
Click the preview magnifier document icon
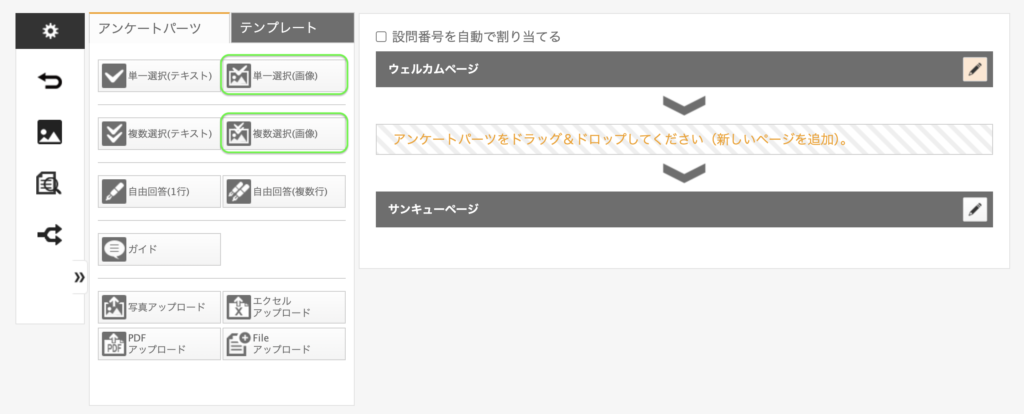point(49,183)
